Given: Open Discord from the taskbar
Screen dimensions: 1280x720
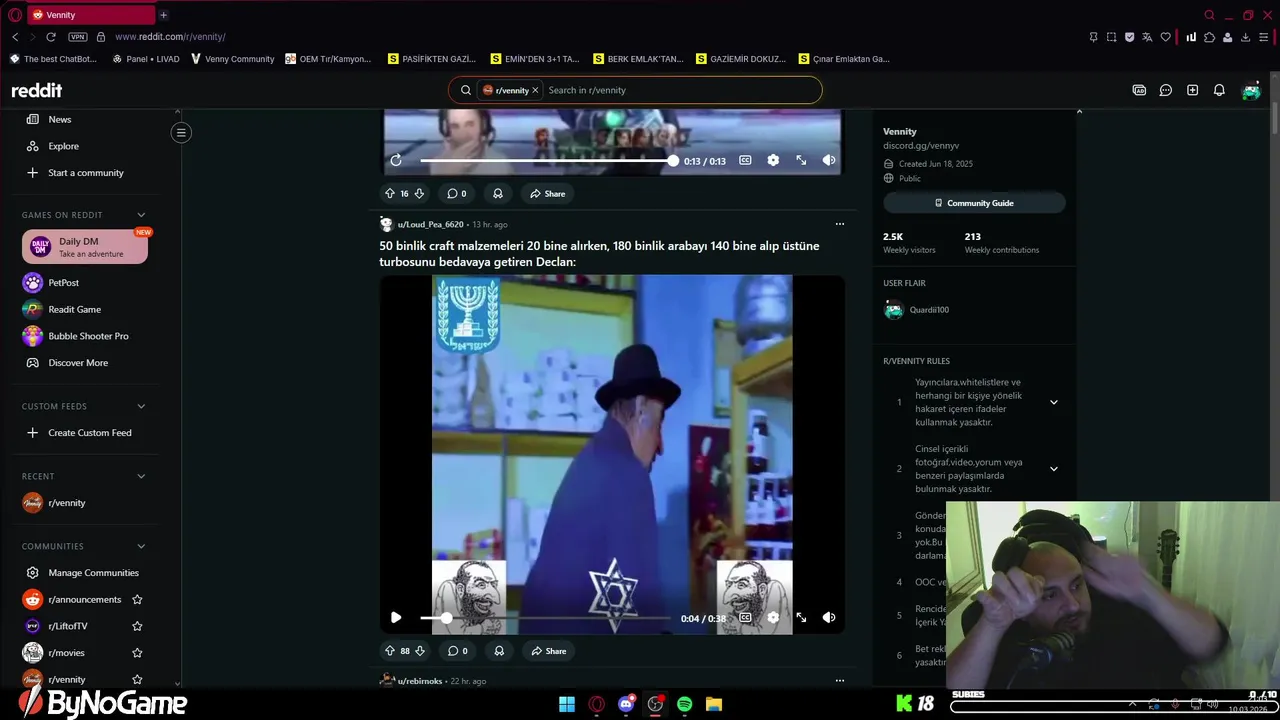Looking at the screenshot, I should tap(626, 704).
